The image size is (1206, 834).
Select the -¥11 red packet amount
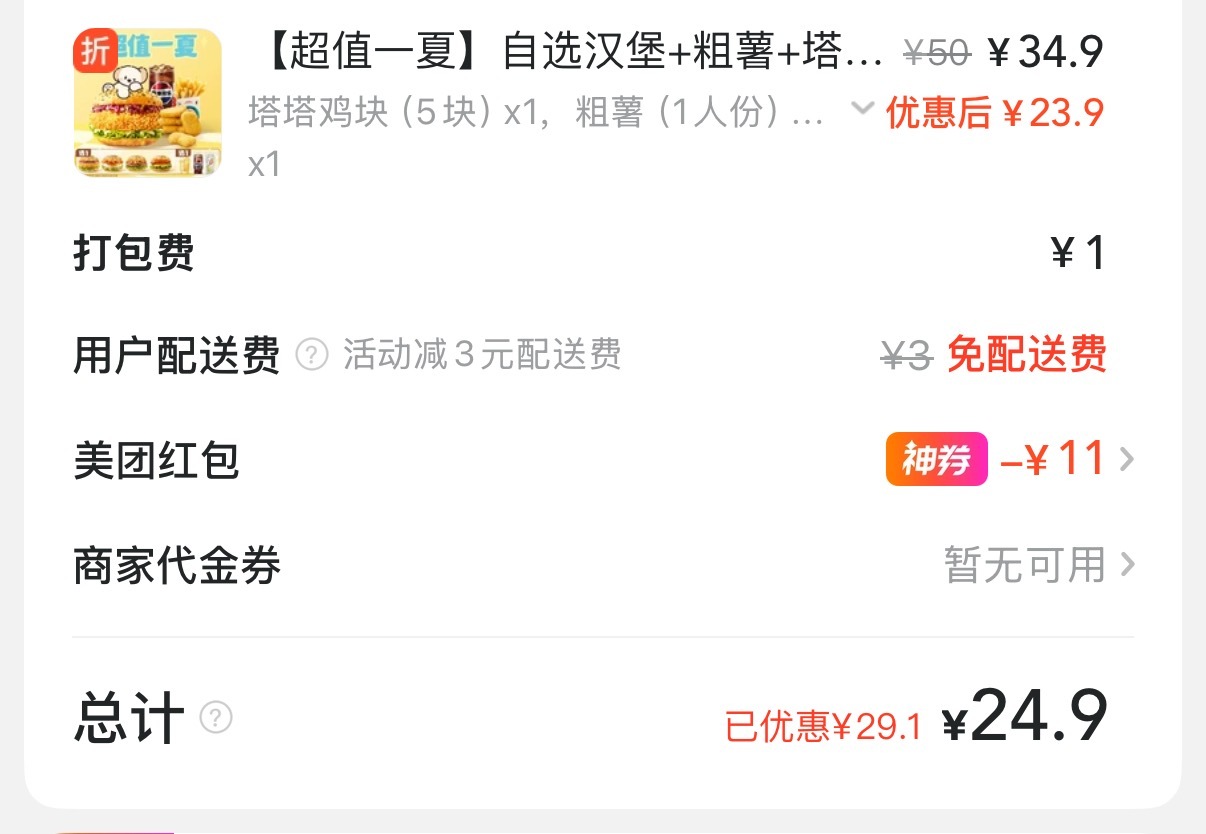(x=1052, y=459)
